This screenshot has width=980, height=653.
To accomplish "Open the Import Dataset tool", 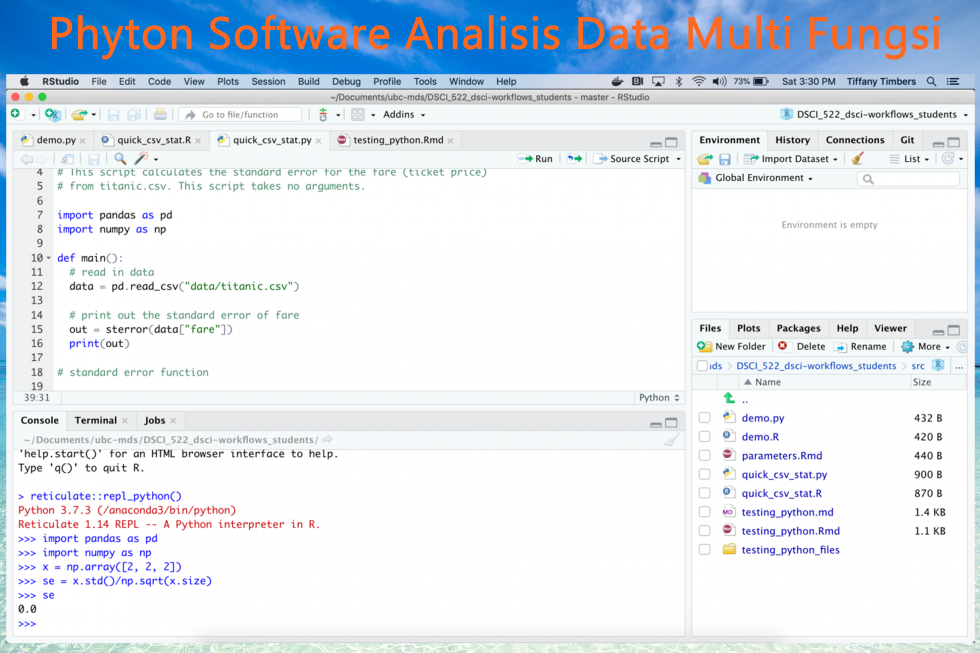I will (790, 159).
